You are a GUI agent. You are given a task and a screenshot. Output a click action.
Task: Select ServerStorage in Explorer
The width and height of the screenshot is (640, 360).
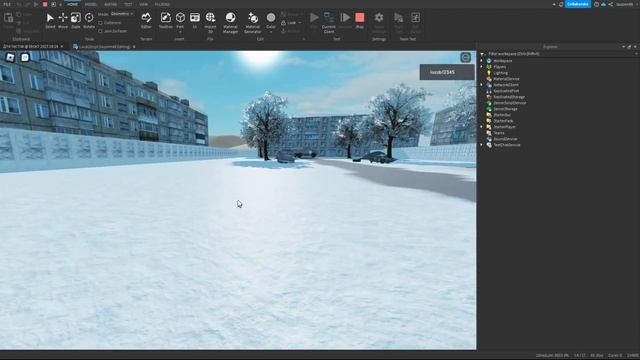(x=505, y=109)
